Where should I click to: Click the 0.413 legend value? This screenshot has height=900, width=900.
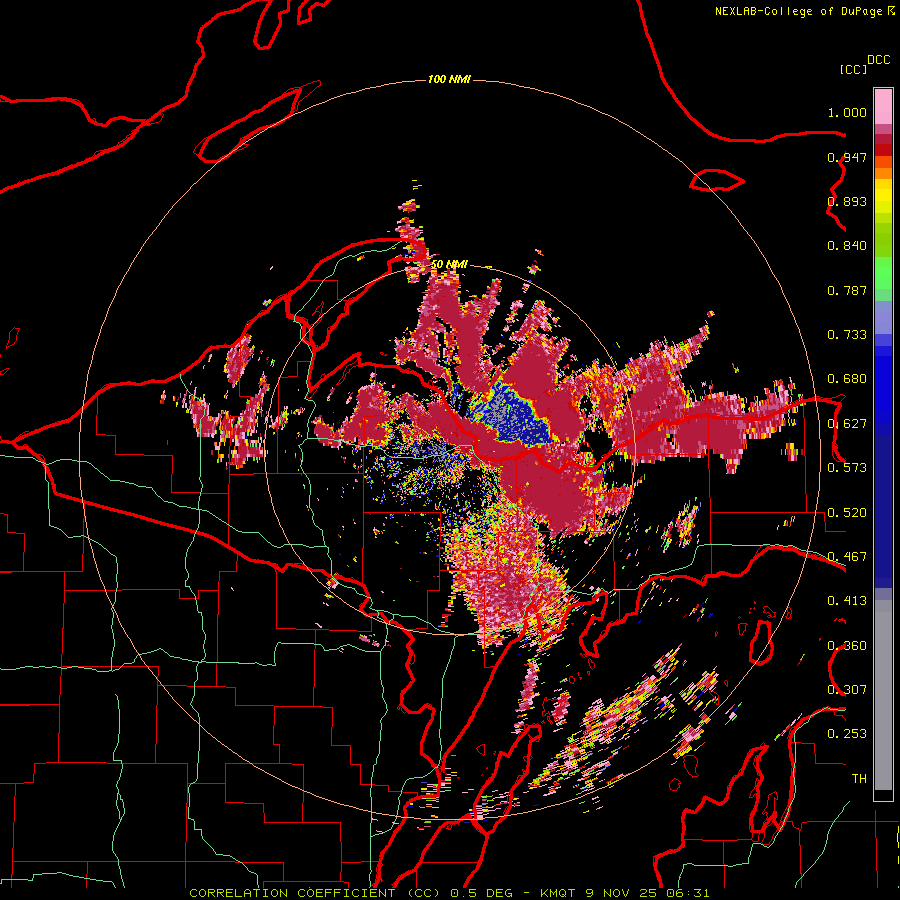click(x=847, y=601)
